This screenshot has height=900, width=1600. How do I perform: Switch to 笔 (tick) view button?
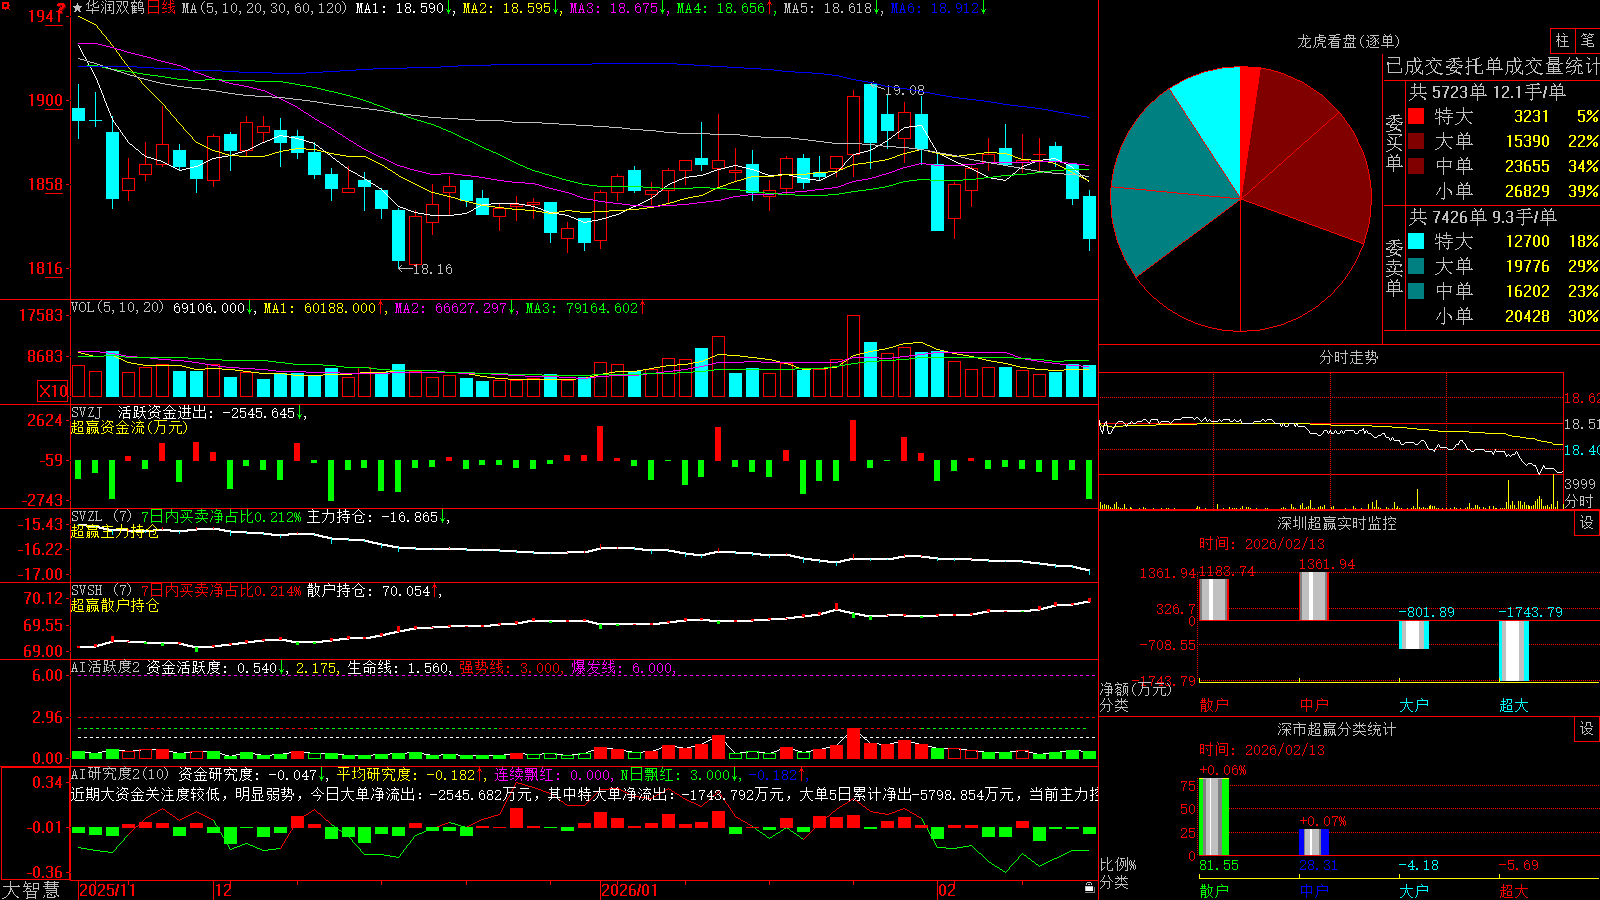[x=1588, y=41]
